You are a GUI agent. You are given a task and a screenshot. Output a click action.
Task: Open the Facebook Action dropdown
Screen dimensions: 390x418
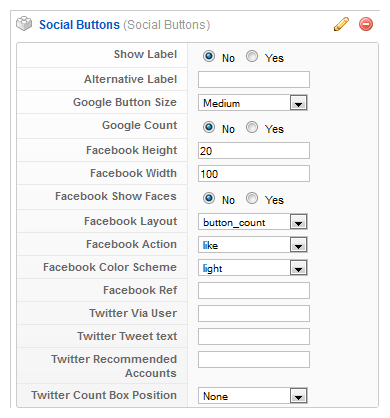click(x=252, y=245)
